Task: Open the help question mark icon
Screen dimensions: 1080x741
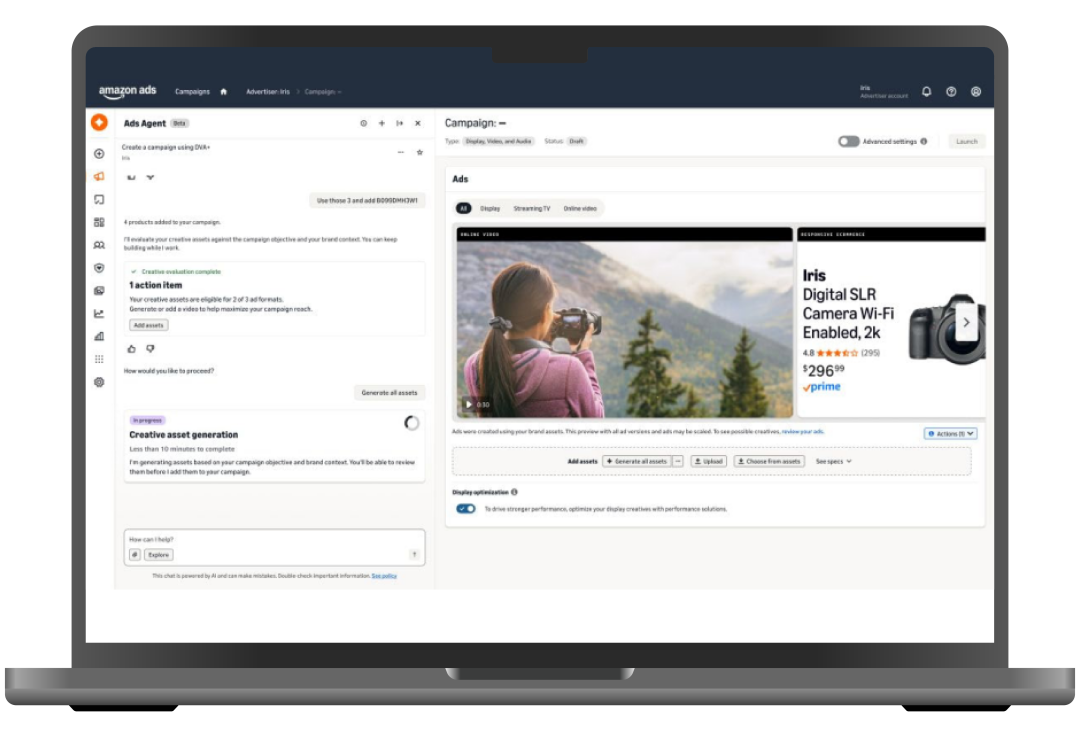Action: [951, 92]
